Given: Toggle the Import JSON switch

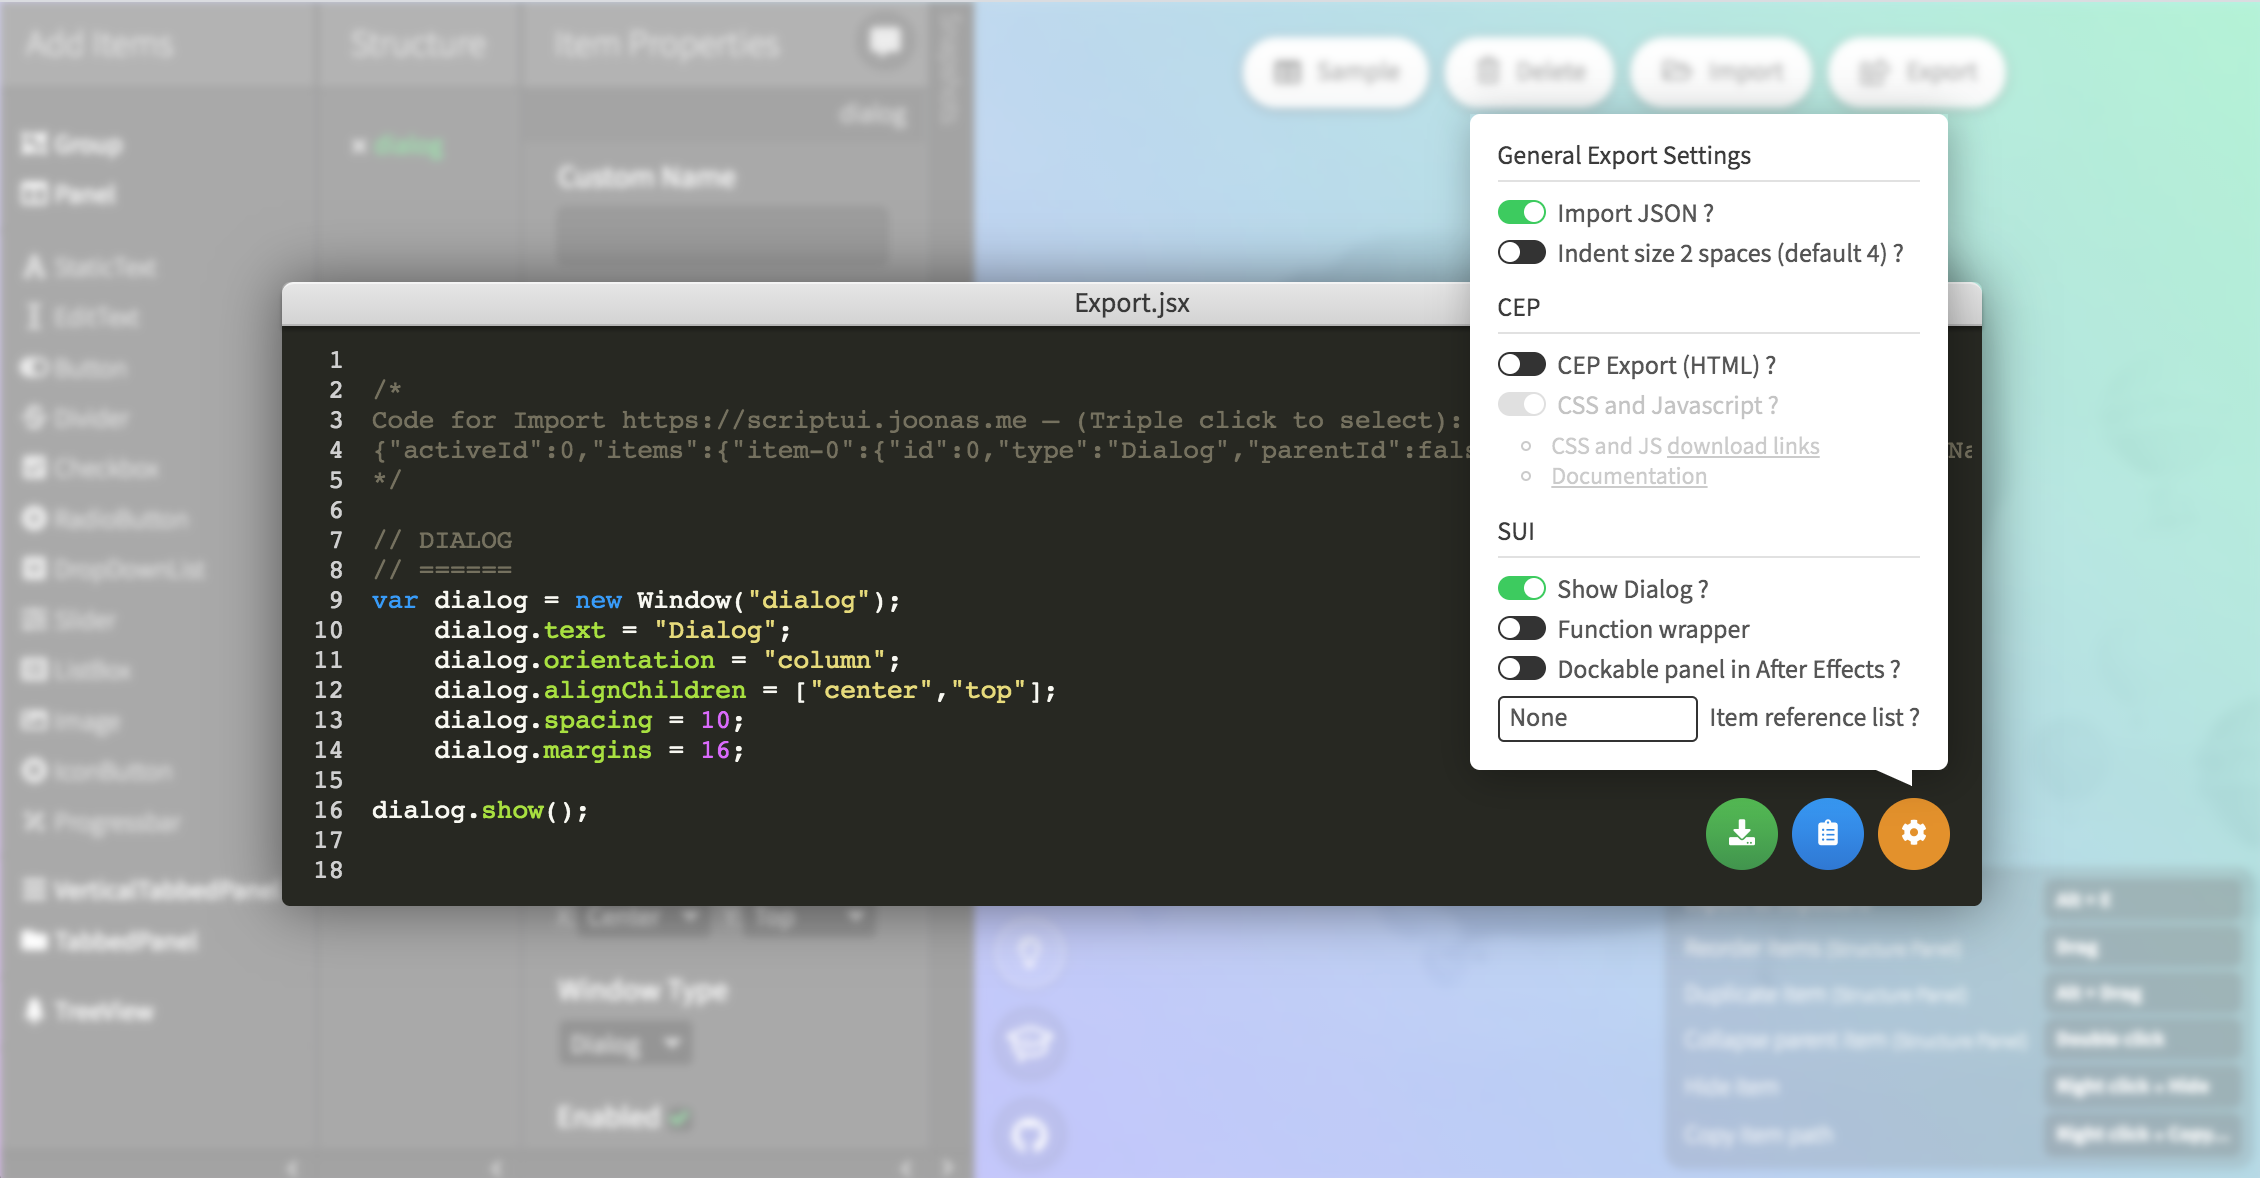Looking at the screenshot, I should click(1521, 213).
